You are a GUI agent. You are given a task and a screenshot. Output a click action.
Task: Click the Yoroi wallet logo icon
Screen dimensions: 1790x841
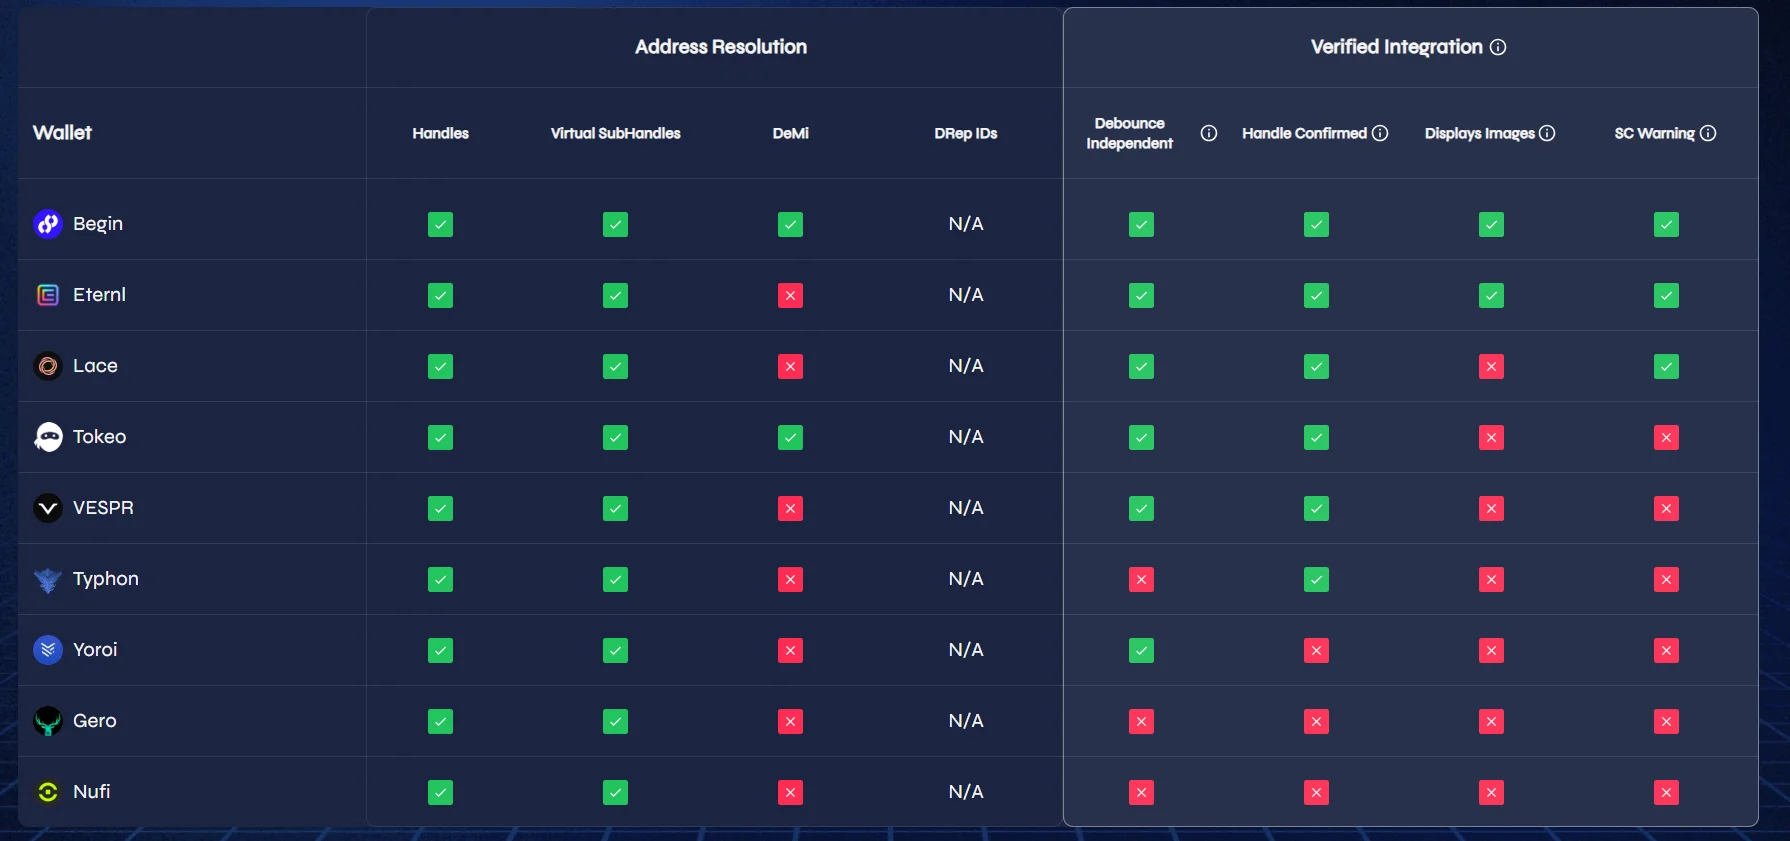(x=48, y=650)
